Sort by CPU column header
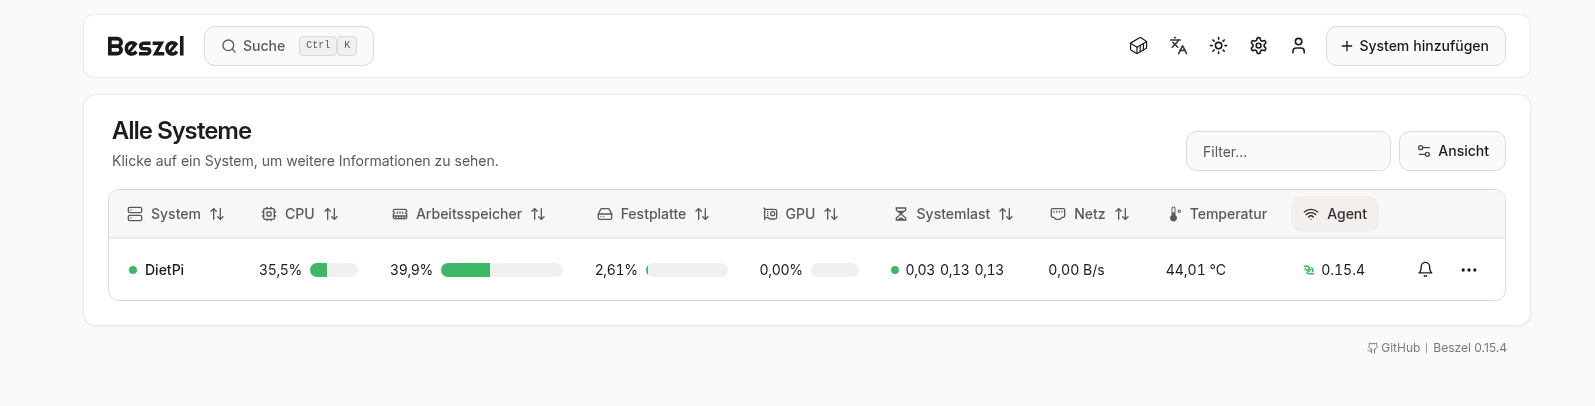Screen dimensions: 1595x406 300,214
